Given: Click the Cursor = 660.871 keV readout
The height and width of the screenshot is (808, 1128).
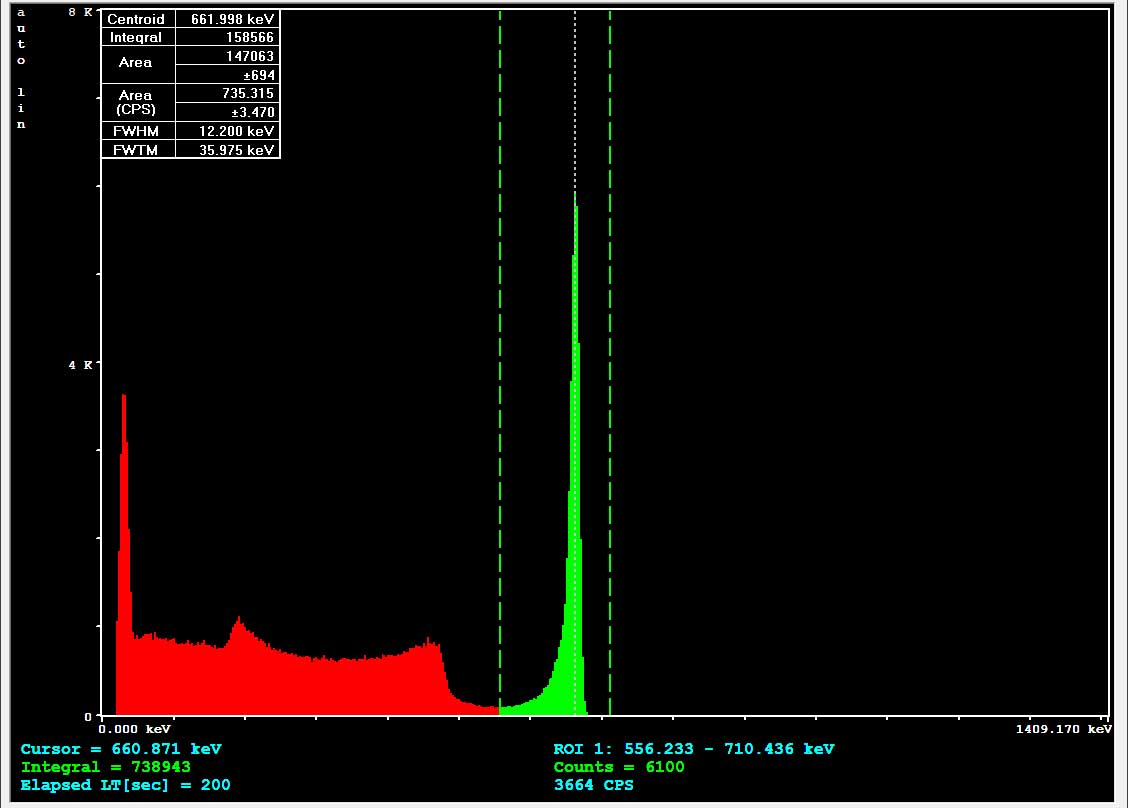Looking at the screenshot, I should point(121,749).
